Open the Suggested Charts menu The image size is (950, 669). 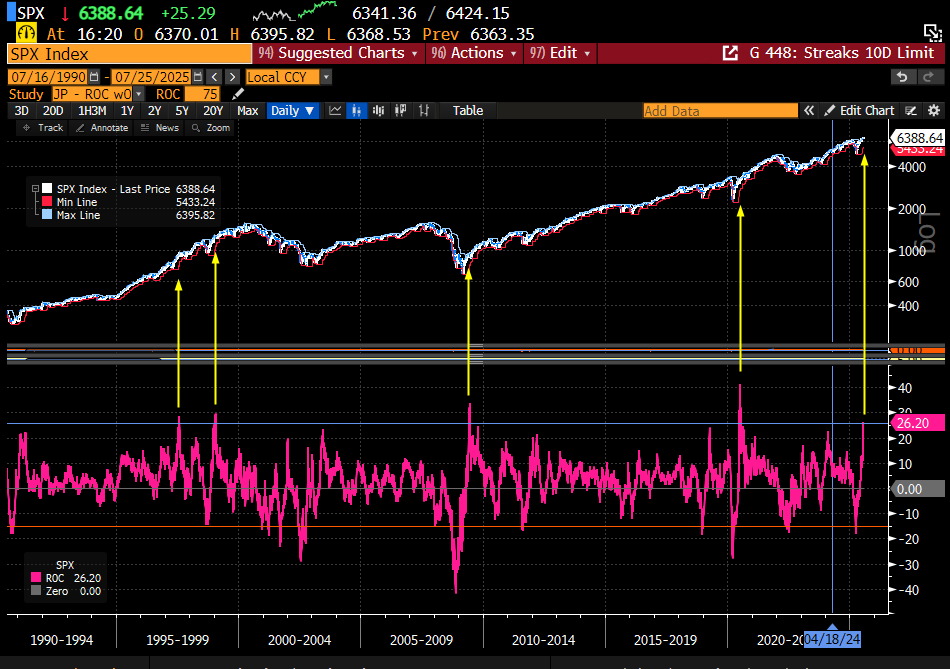[x=337, y=53]
